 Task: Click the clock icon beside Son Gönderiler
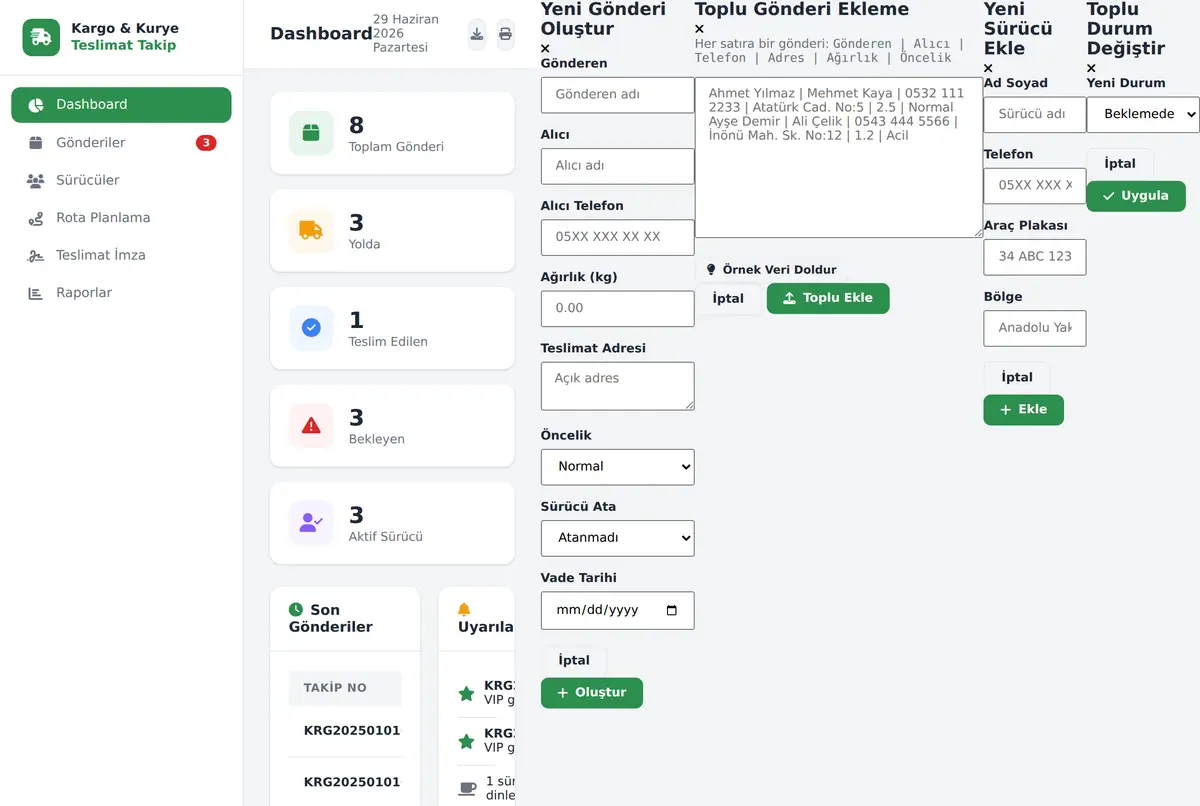click(x=296, y=609)
